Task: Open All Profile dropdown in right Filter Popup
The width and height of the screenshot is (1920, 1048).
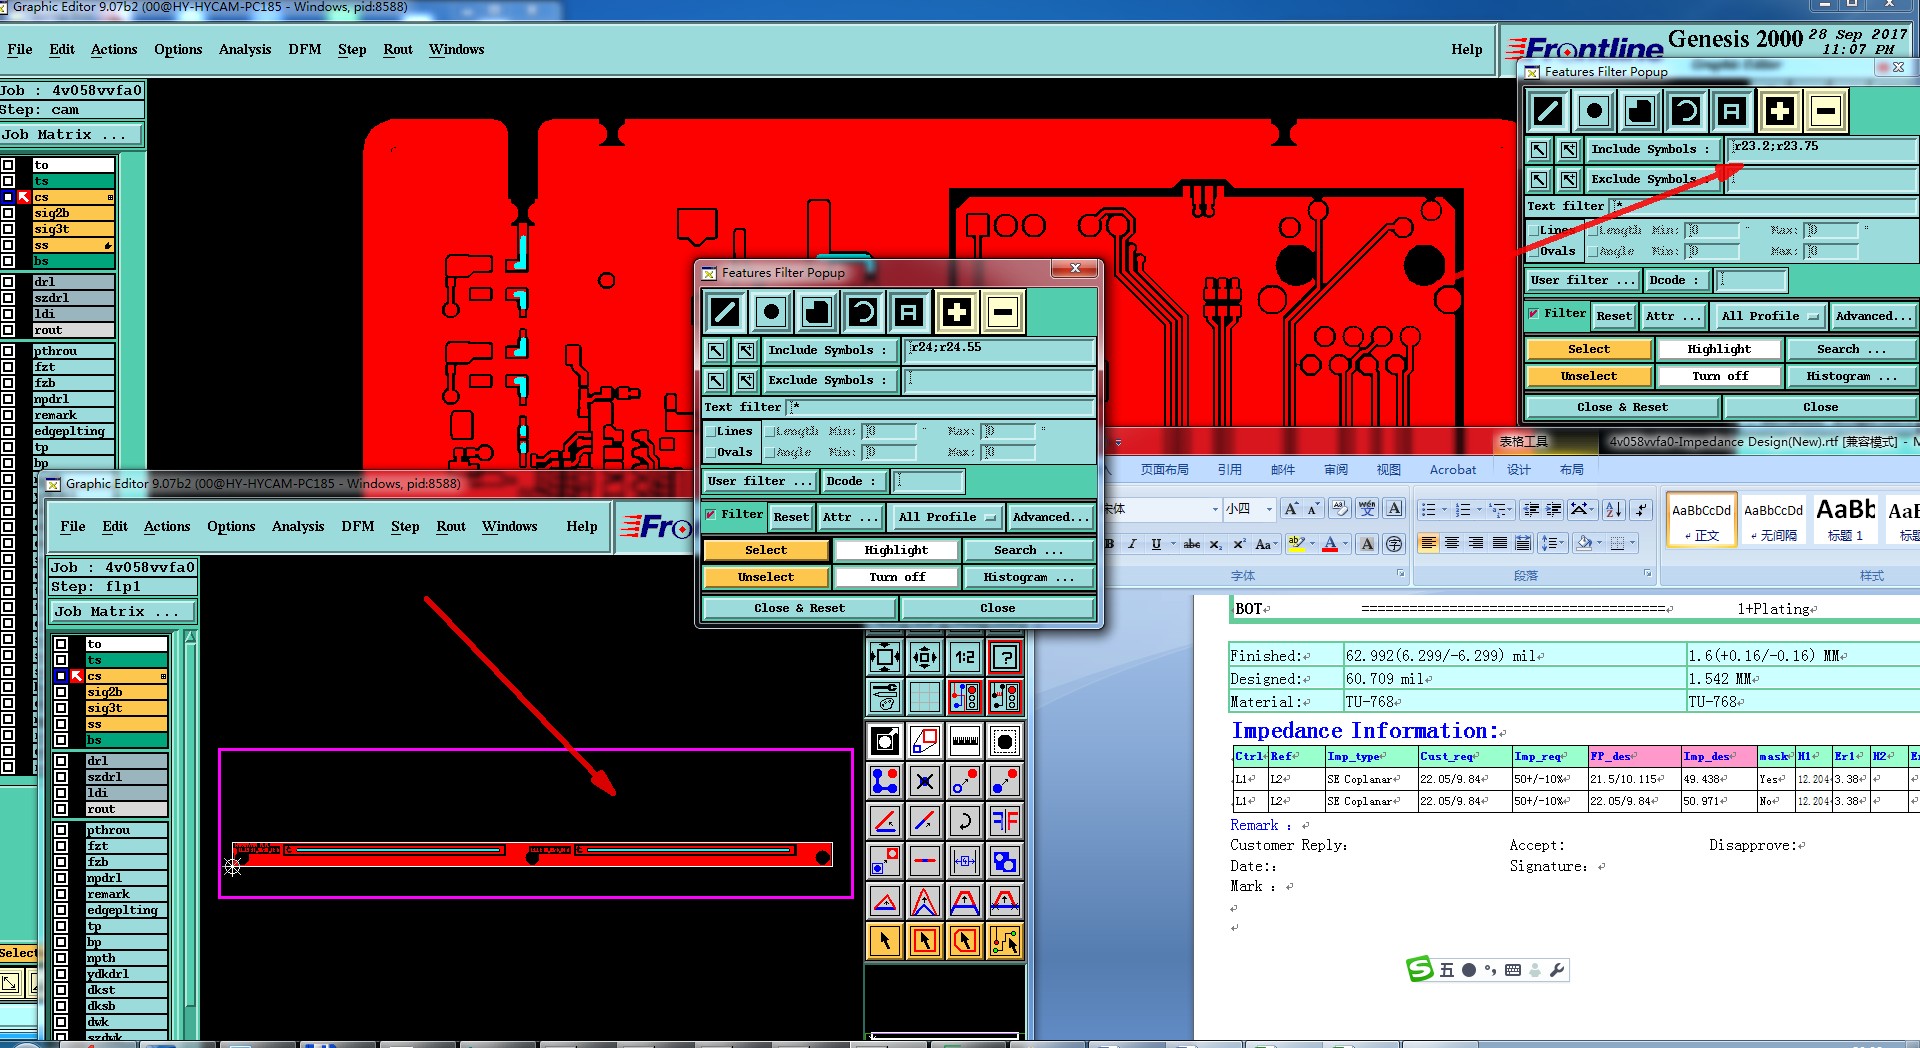Action: pyautogui.click(x=1769, y=316)
